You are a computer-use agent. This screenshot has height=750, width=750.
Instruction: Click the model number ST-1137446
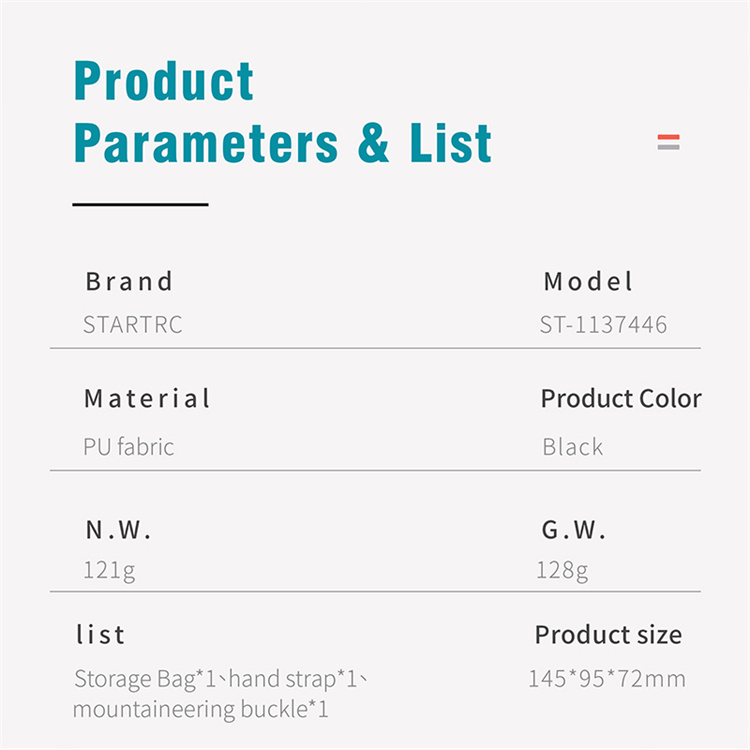[603, 326]
